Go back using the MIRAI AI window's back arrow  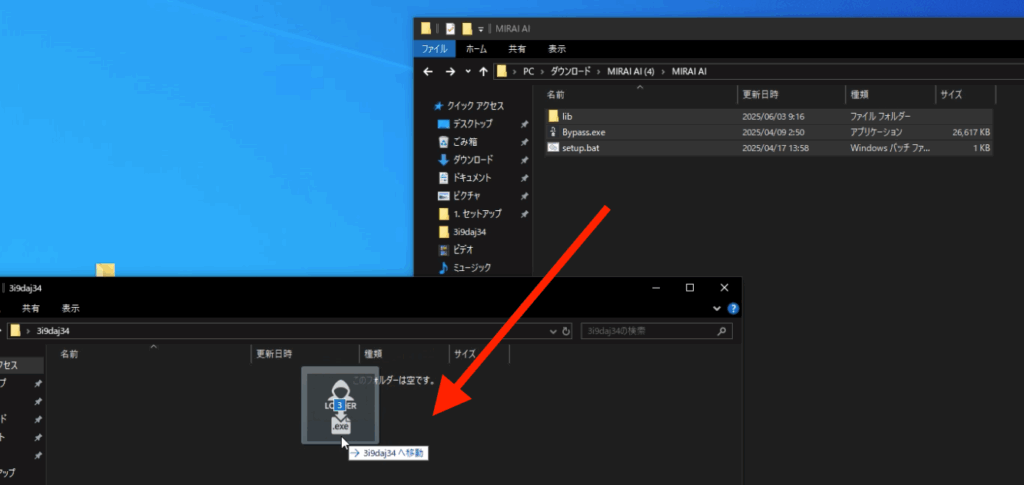[x=428, y=72]
